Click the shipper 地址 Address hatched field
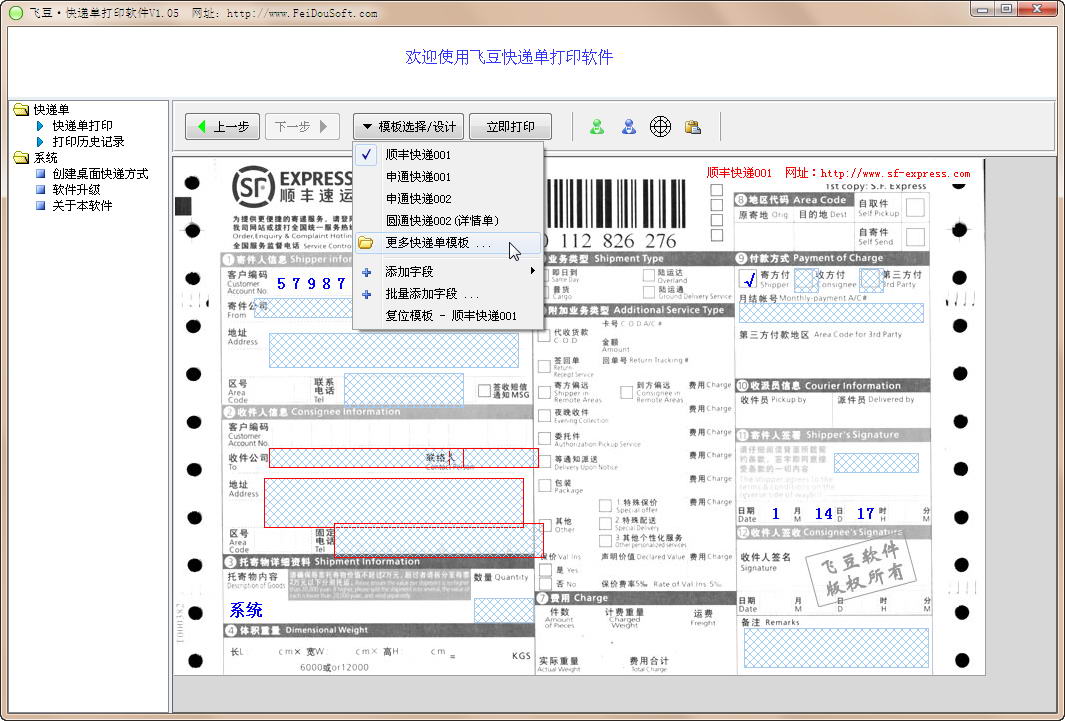Image resolution: width=1065 pixels, height=721 pixels. coord(394,350)
